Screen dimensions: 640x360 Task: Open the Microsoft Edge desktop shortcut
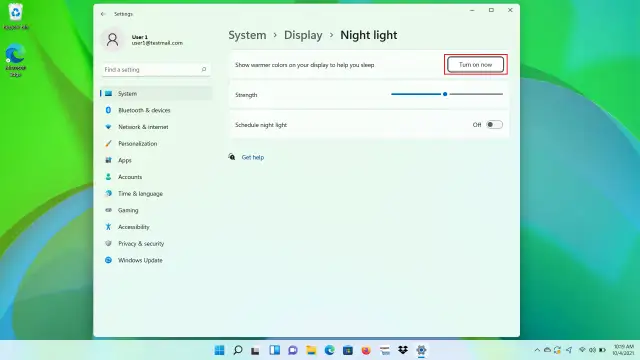[x=16, y=60]
